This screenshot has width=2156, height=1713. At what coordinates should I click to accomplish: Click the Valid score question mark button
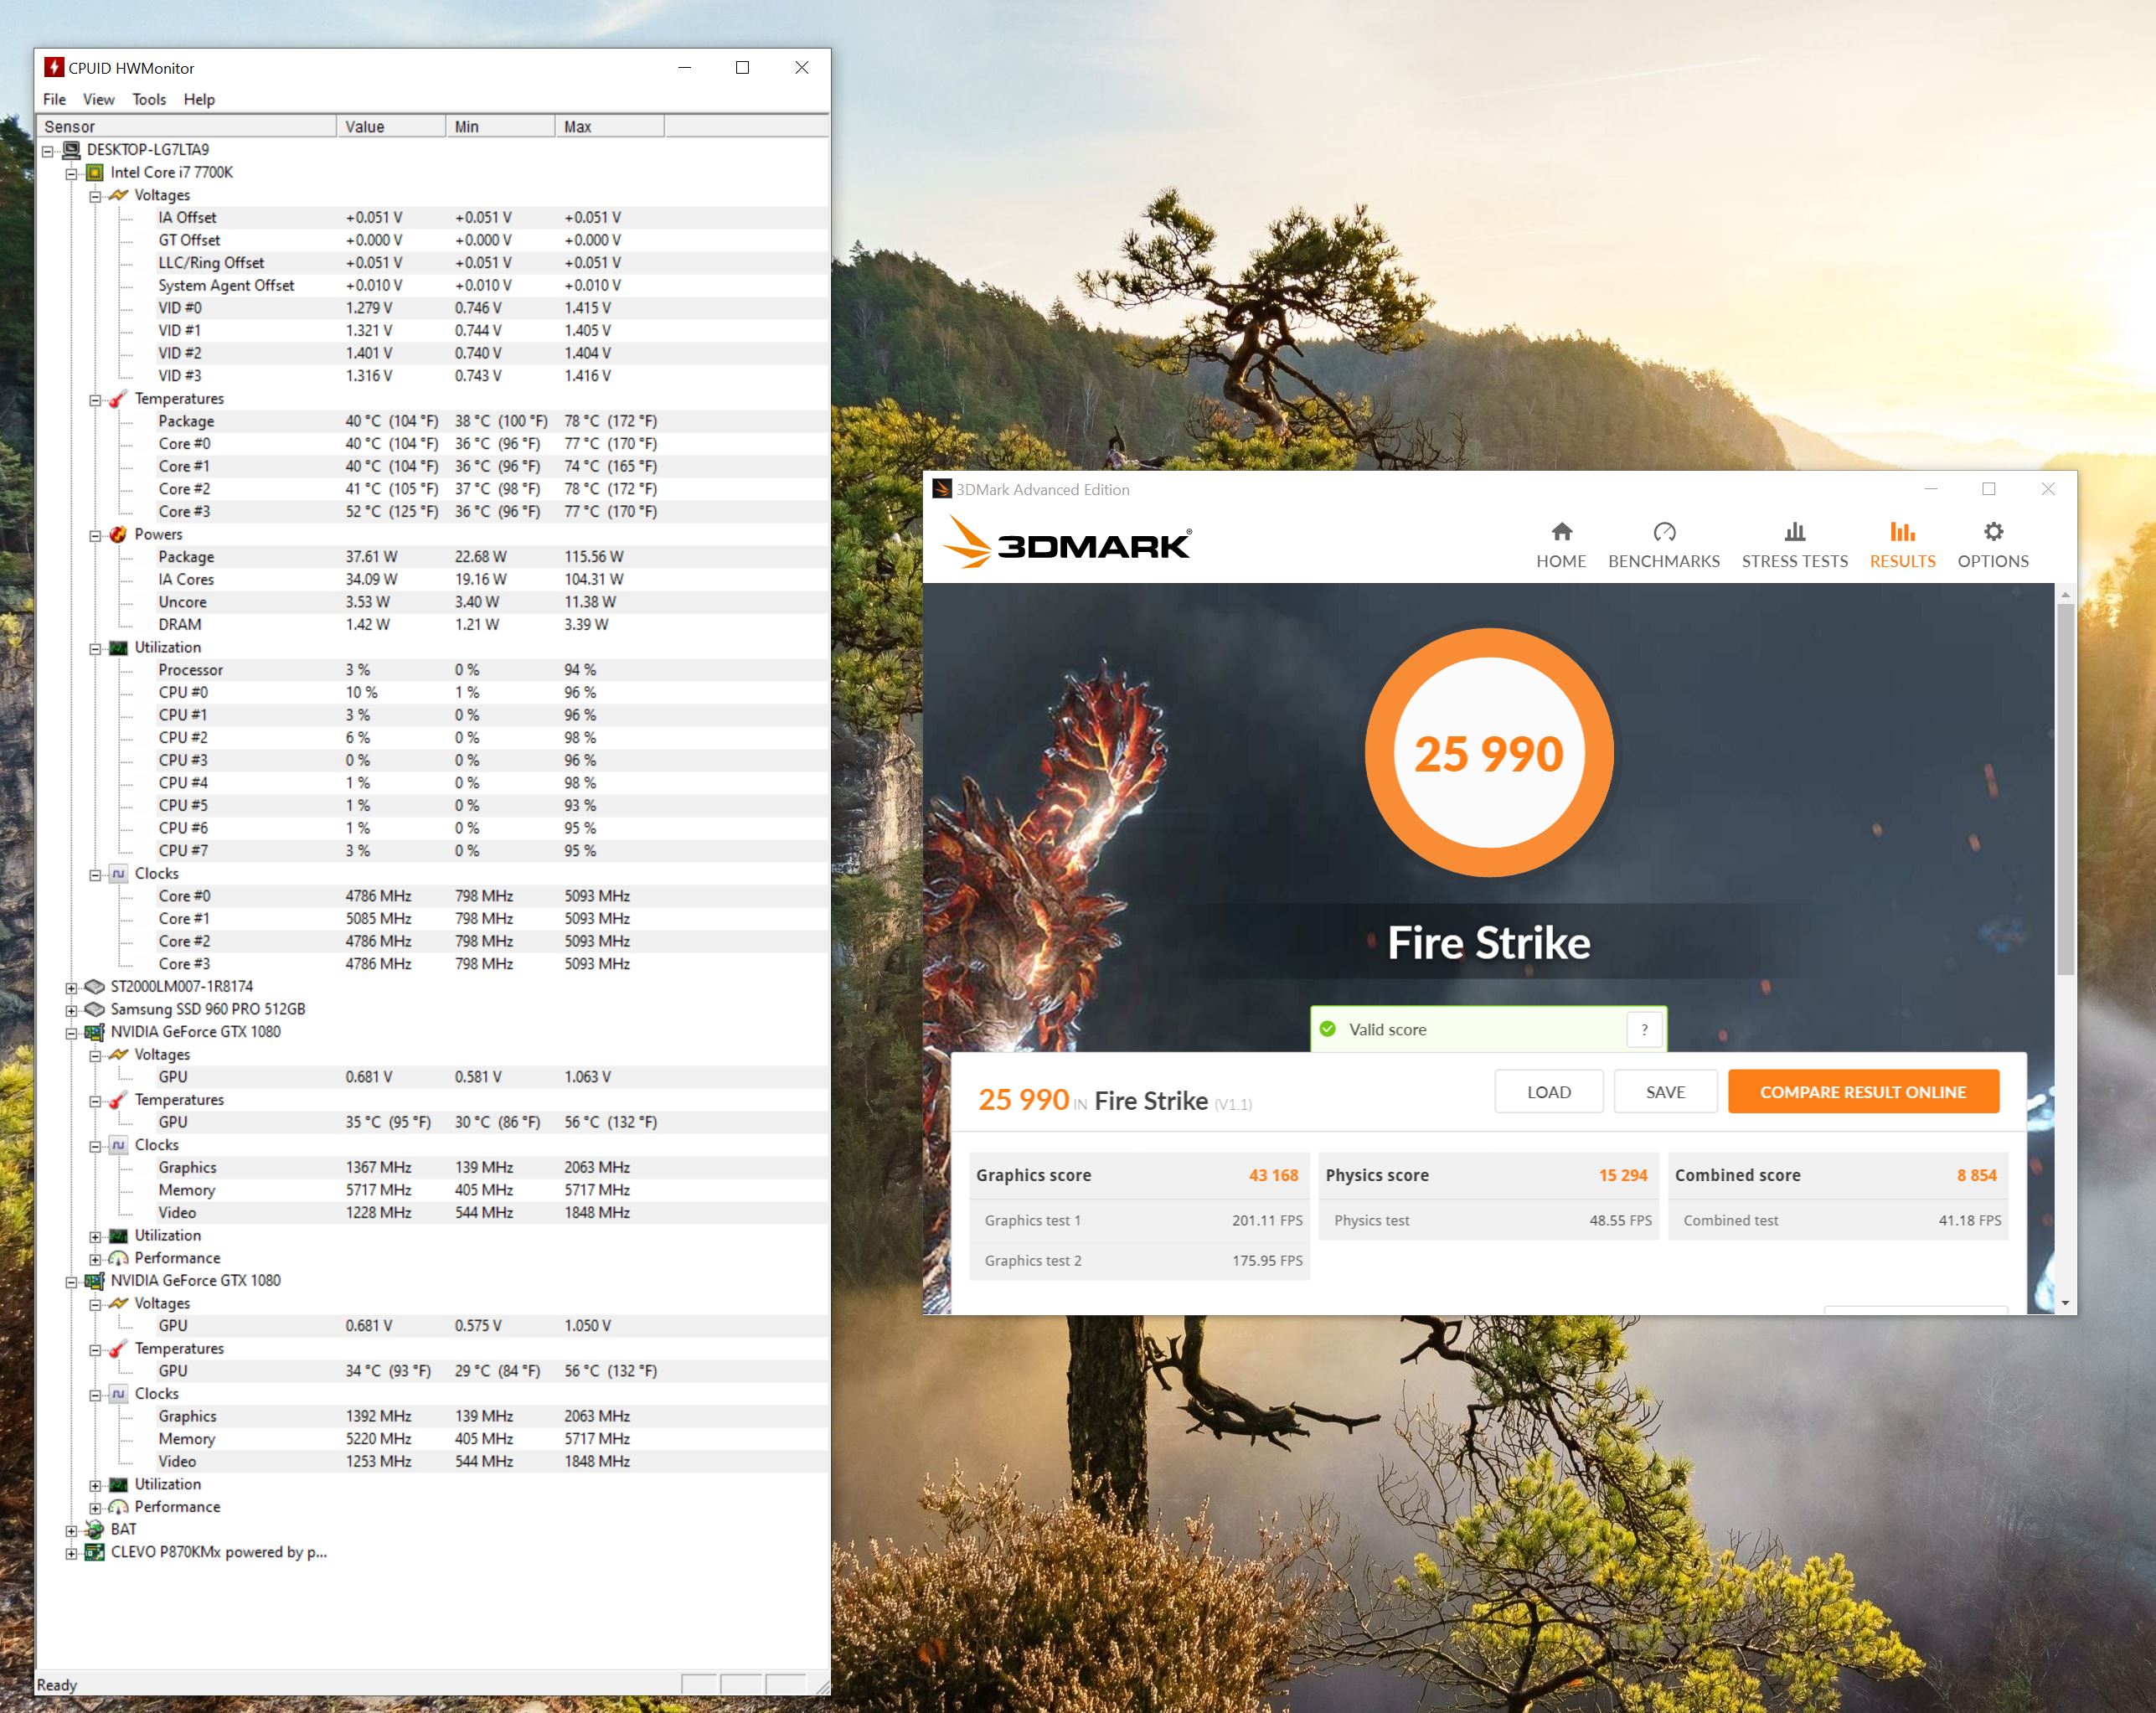tap(1644, 1029)
